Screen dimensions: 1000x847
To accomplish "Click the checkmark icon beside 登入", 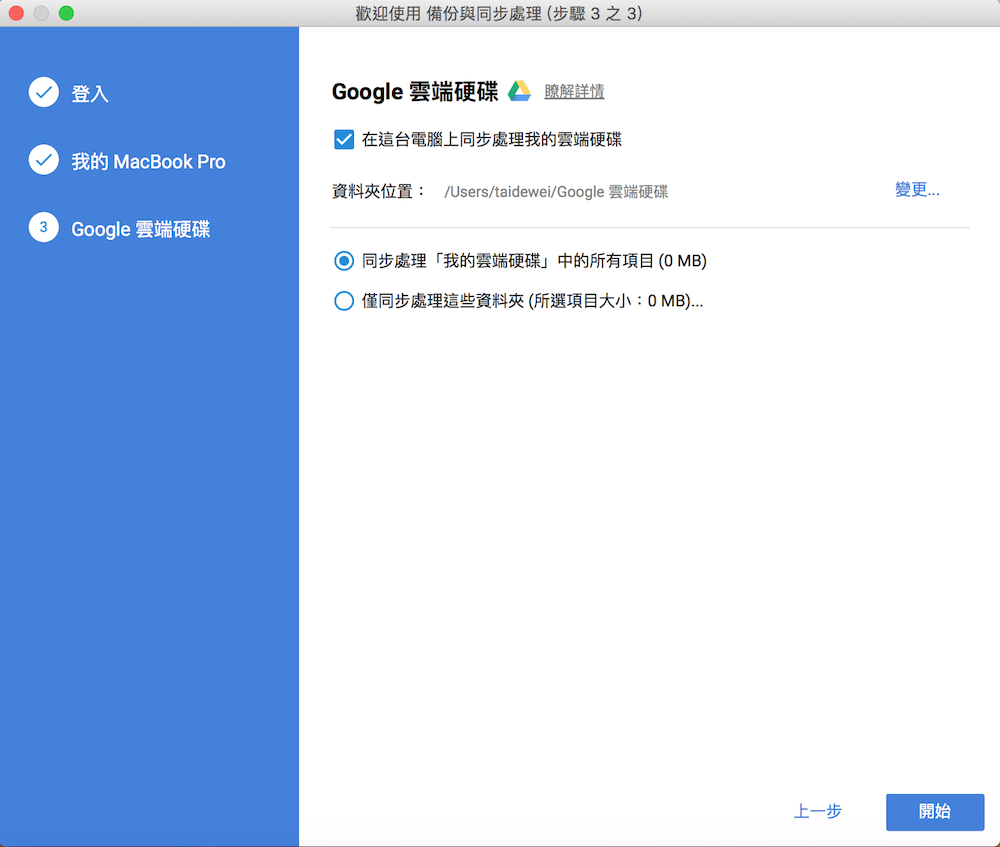I will pyautogui.click(x=43, y=92).
